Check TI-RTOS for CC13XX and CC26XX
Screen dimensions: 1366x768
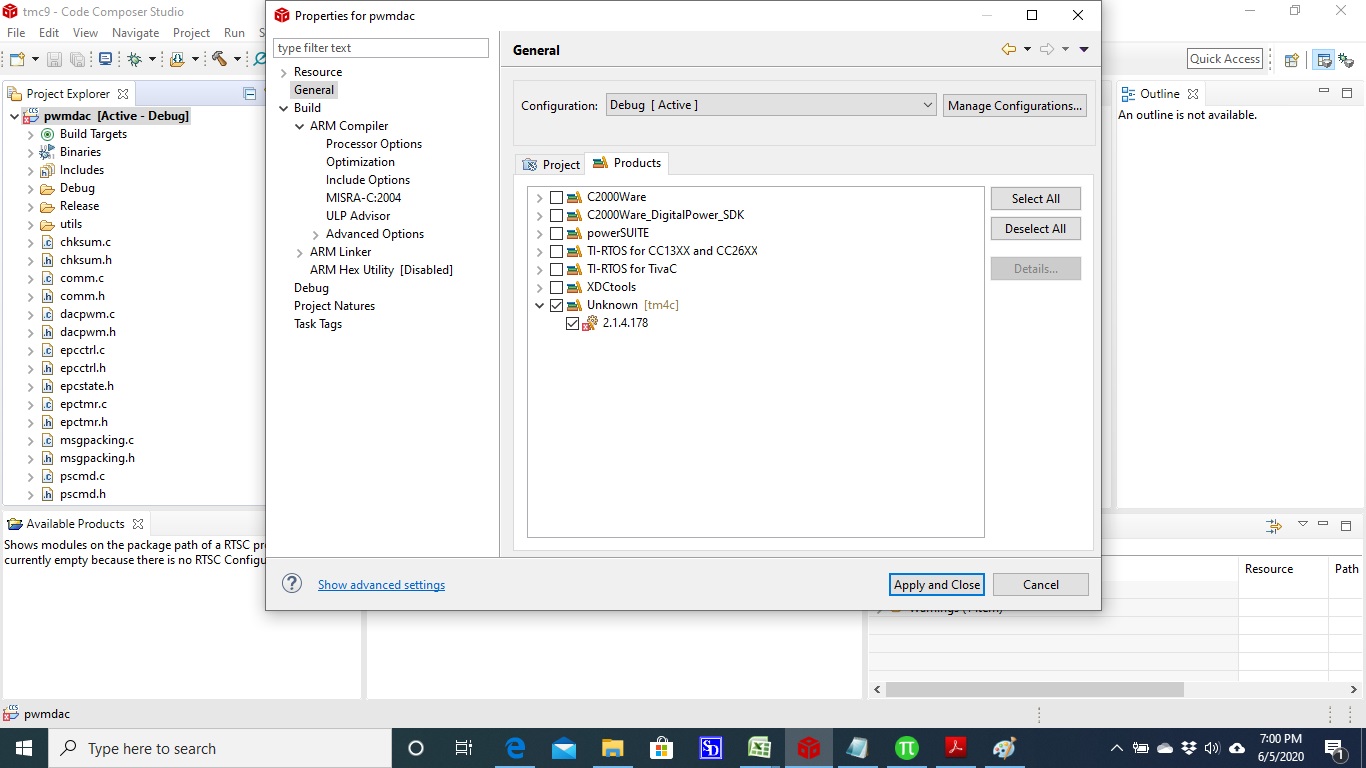[x=557, y=251]
